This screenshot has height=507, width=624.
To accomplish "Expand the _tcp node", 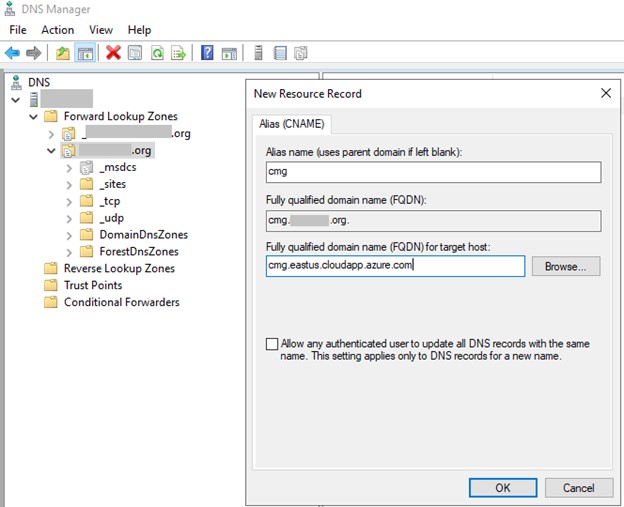I will [x=69, y=202].
